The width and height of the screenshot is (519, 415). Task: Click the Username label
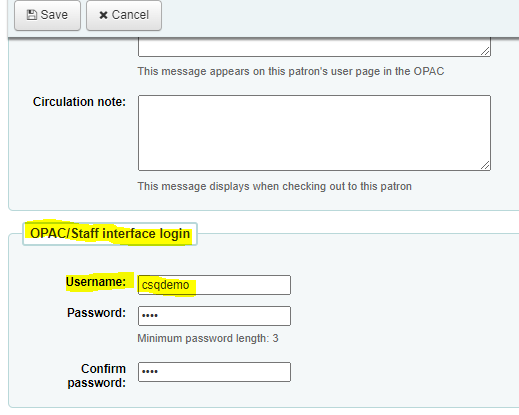96,282
